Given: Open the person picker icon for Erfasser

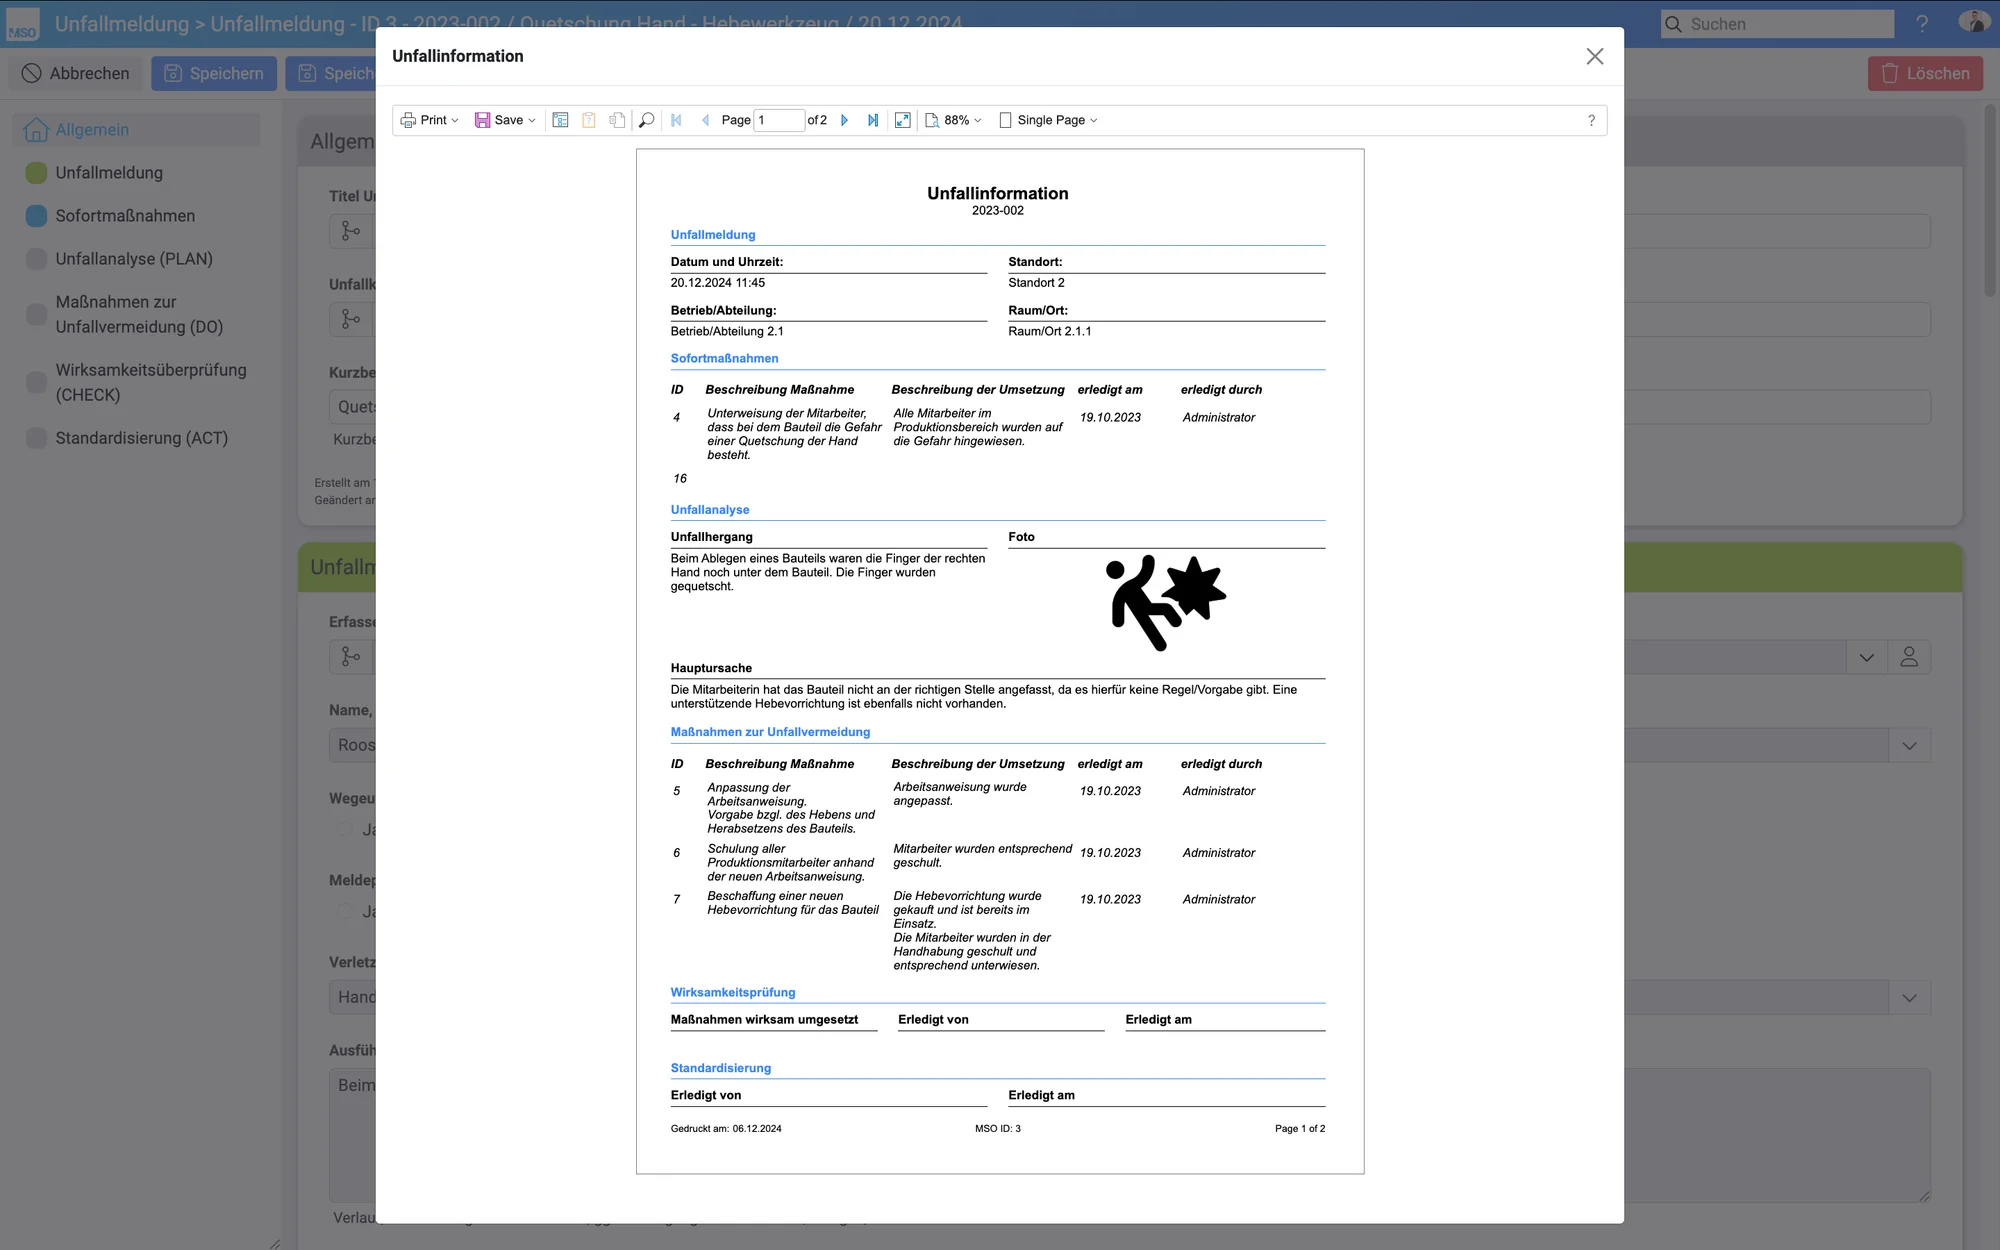Looking at the screenshot, I should point(1909,657).
